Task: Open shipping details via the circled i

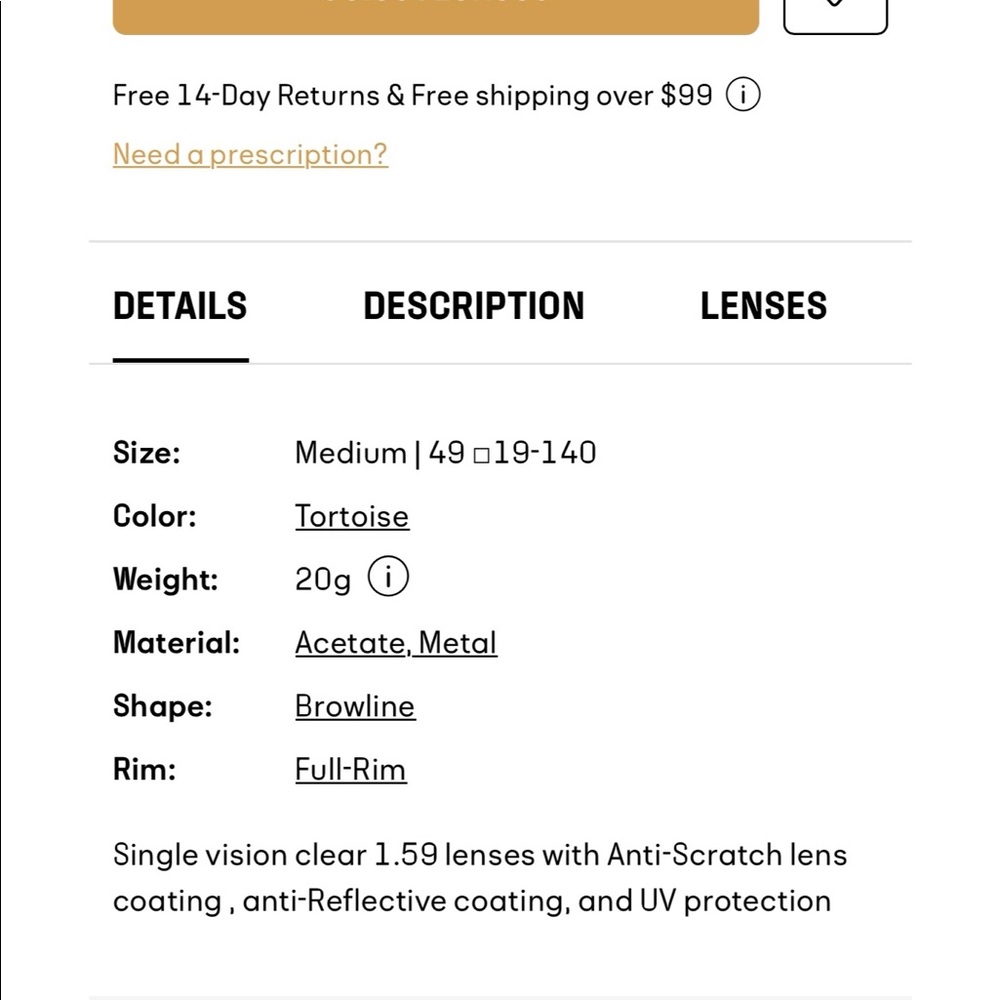Action: tap(744, 94)
